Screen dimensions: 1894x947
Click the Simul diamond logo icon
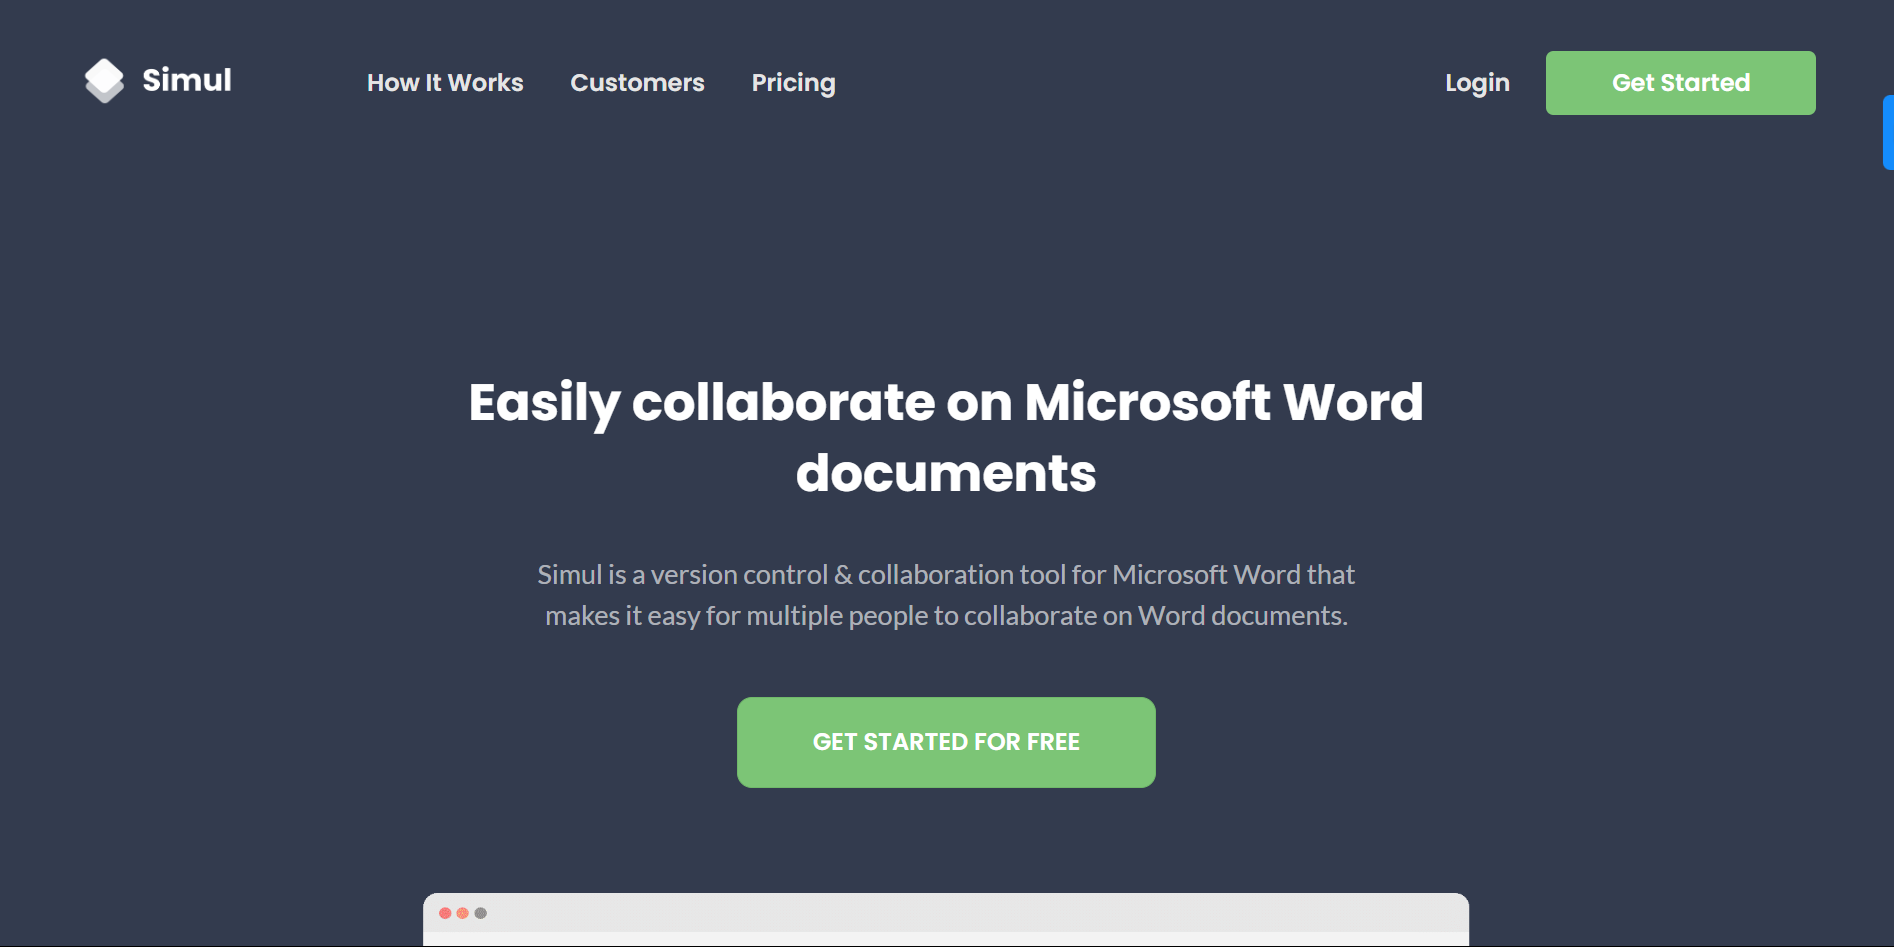point(104,81)
